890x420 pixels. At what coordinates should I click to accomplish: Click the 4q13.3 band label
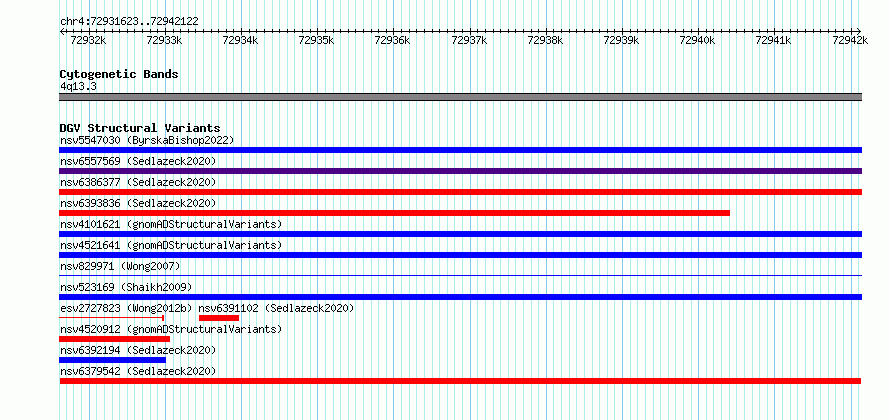pos(78,86)
